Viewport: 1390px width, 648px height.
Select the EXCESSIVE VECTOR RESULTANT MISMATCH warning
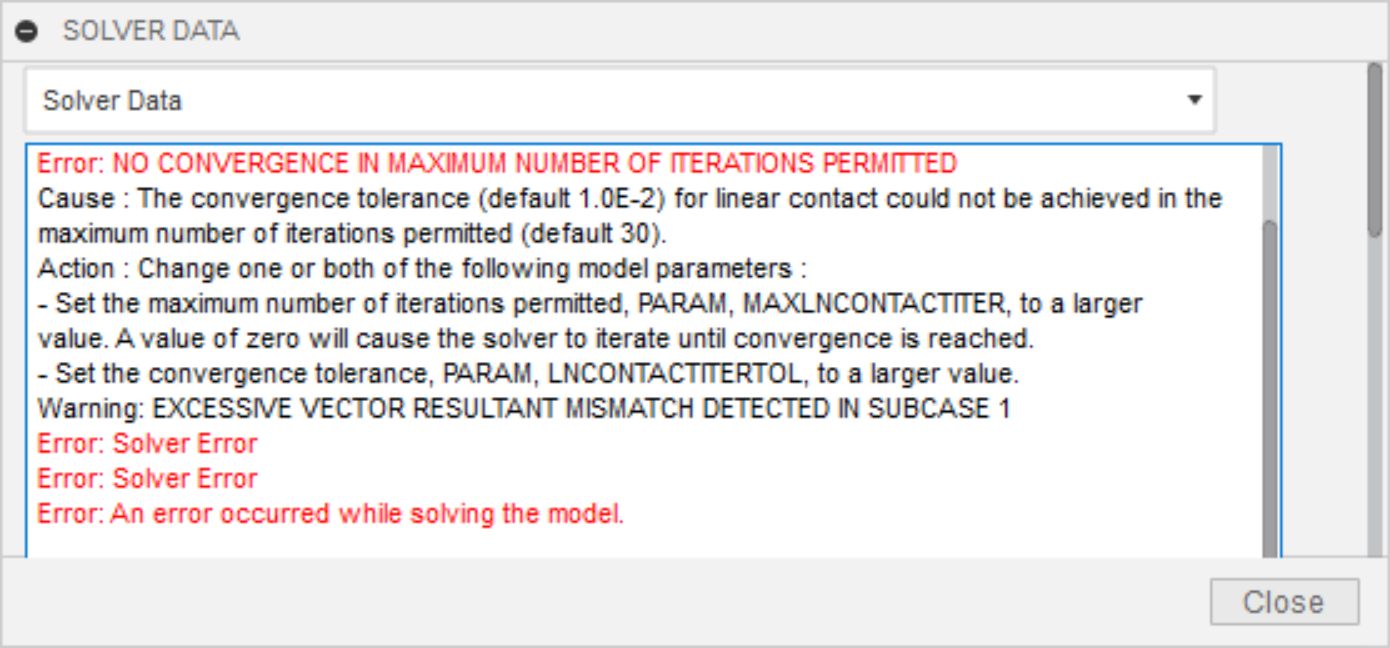tap(524, 409)
